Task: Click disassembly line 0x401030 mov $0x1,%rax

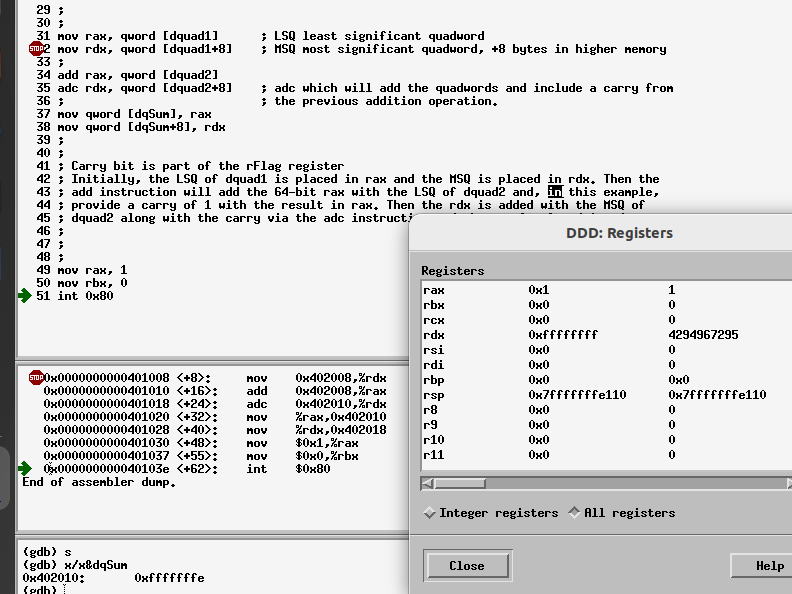Action: coord(201,443)
